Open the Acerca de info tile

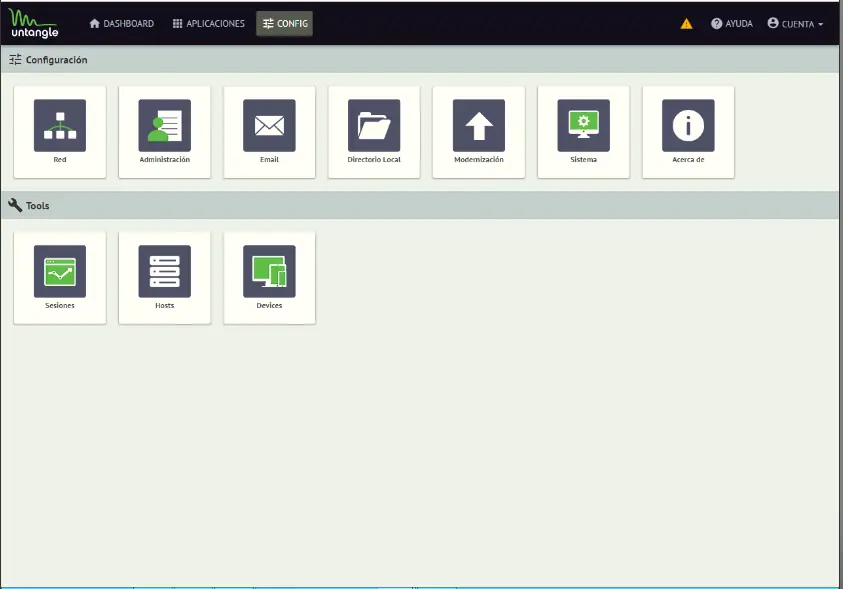tap(688, 132)
